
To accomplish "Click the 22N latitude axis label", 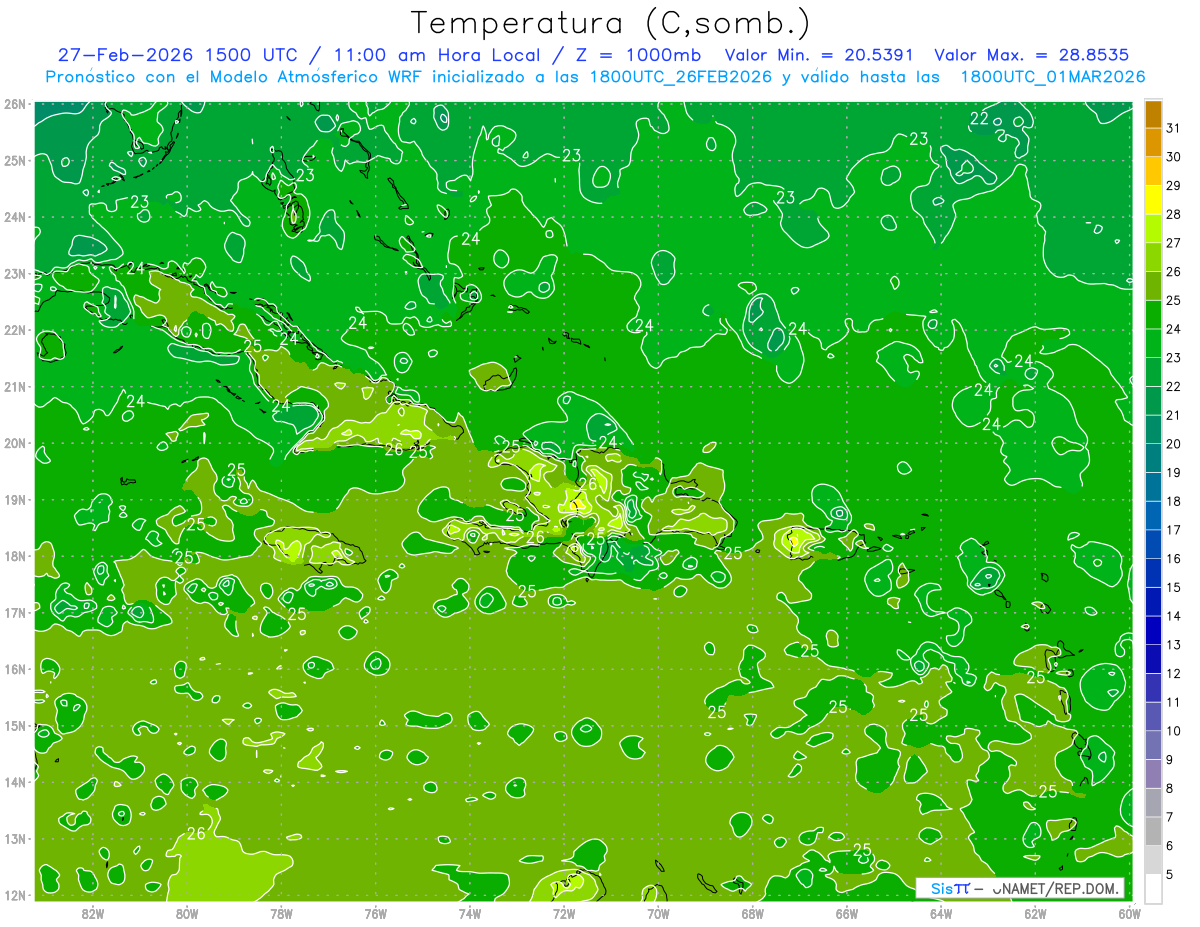I will (x=15, y=330).
